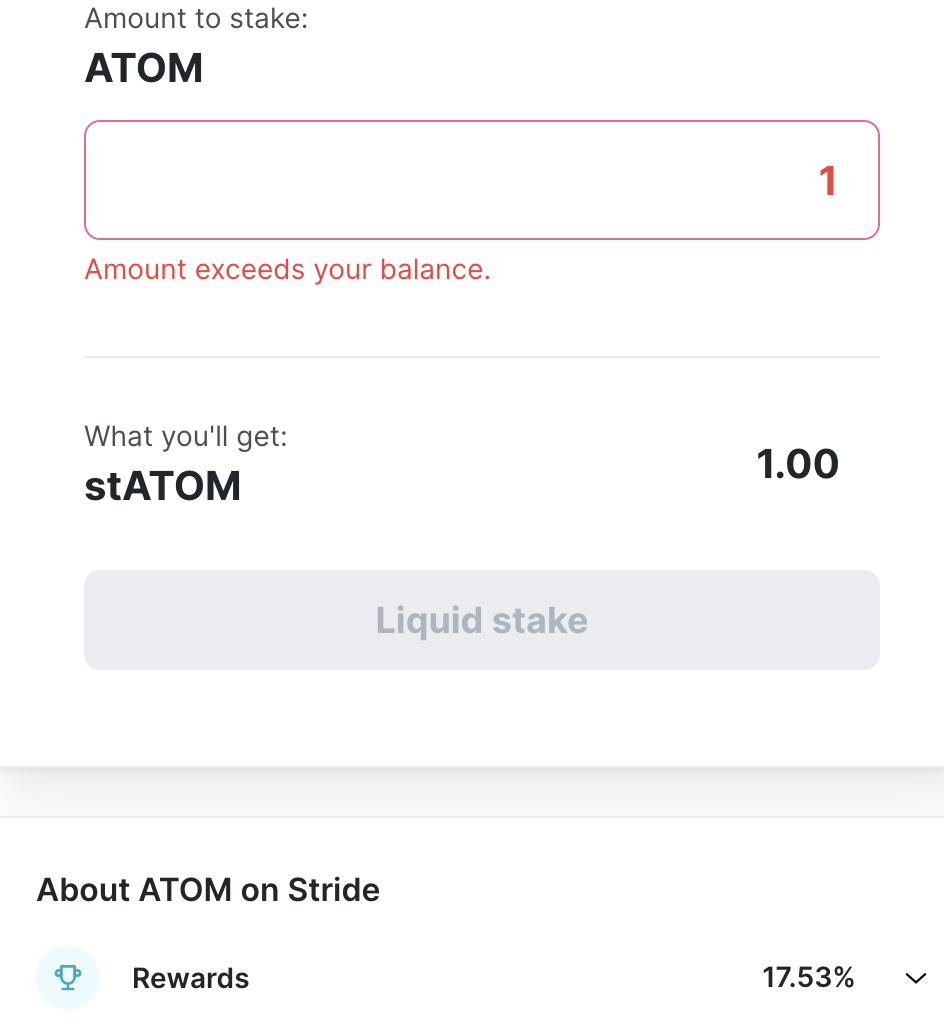Focus the ATOM amount input field

click(x=482, y=180)
